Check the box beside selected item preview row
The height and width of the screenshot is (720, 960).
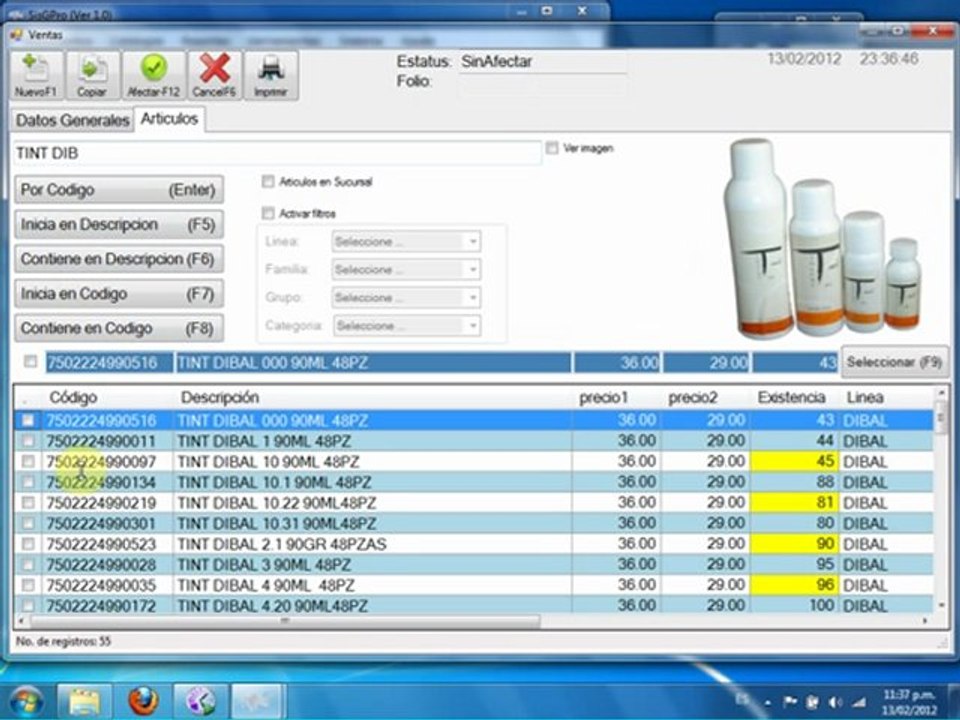[x=30, y=362]
